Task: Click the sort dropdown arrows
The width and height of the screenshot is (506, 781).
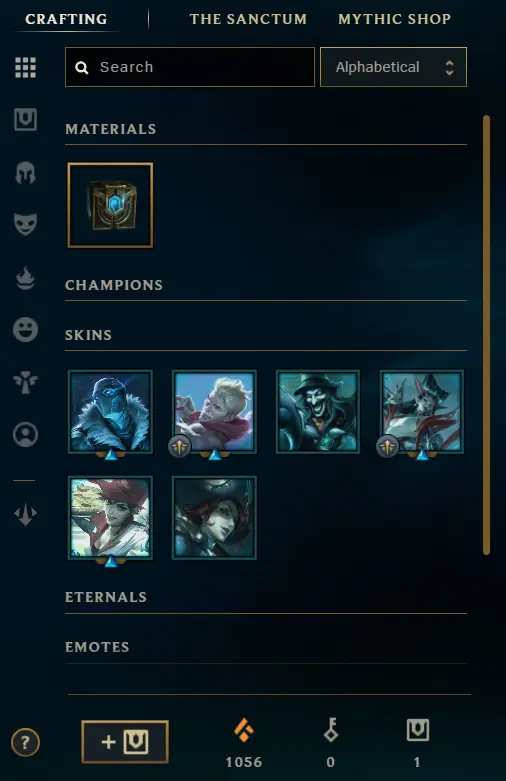Action: (x=449, y=67)
